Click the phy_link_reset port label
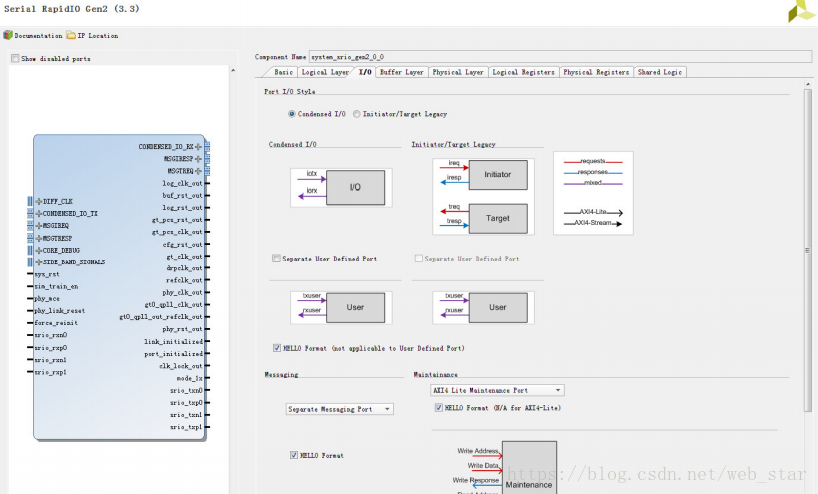818x494 pixels. tap(59, 310)
